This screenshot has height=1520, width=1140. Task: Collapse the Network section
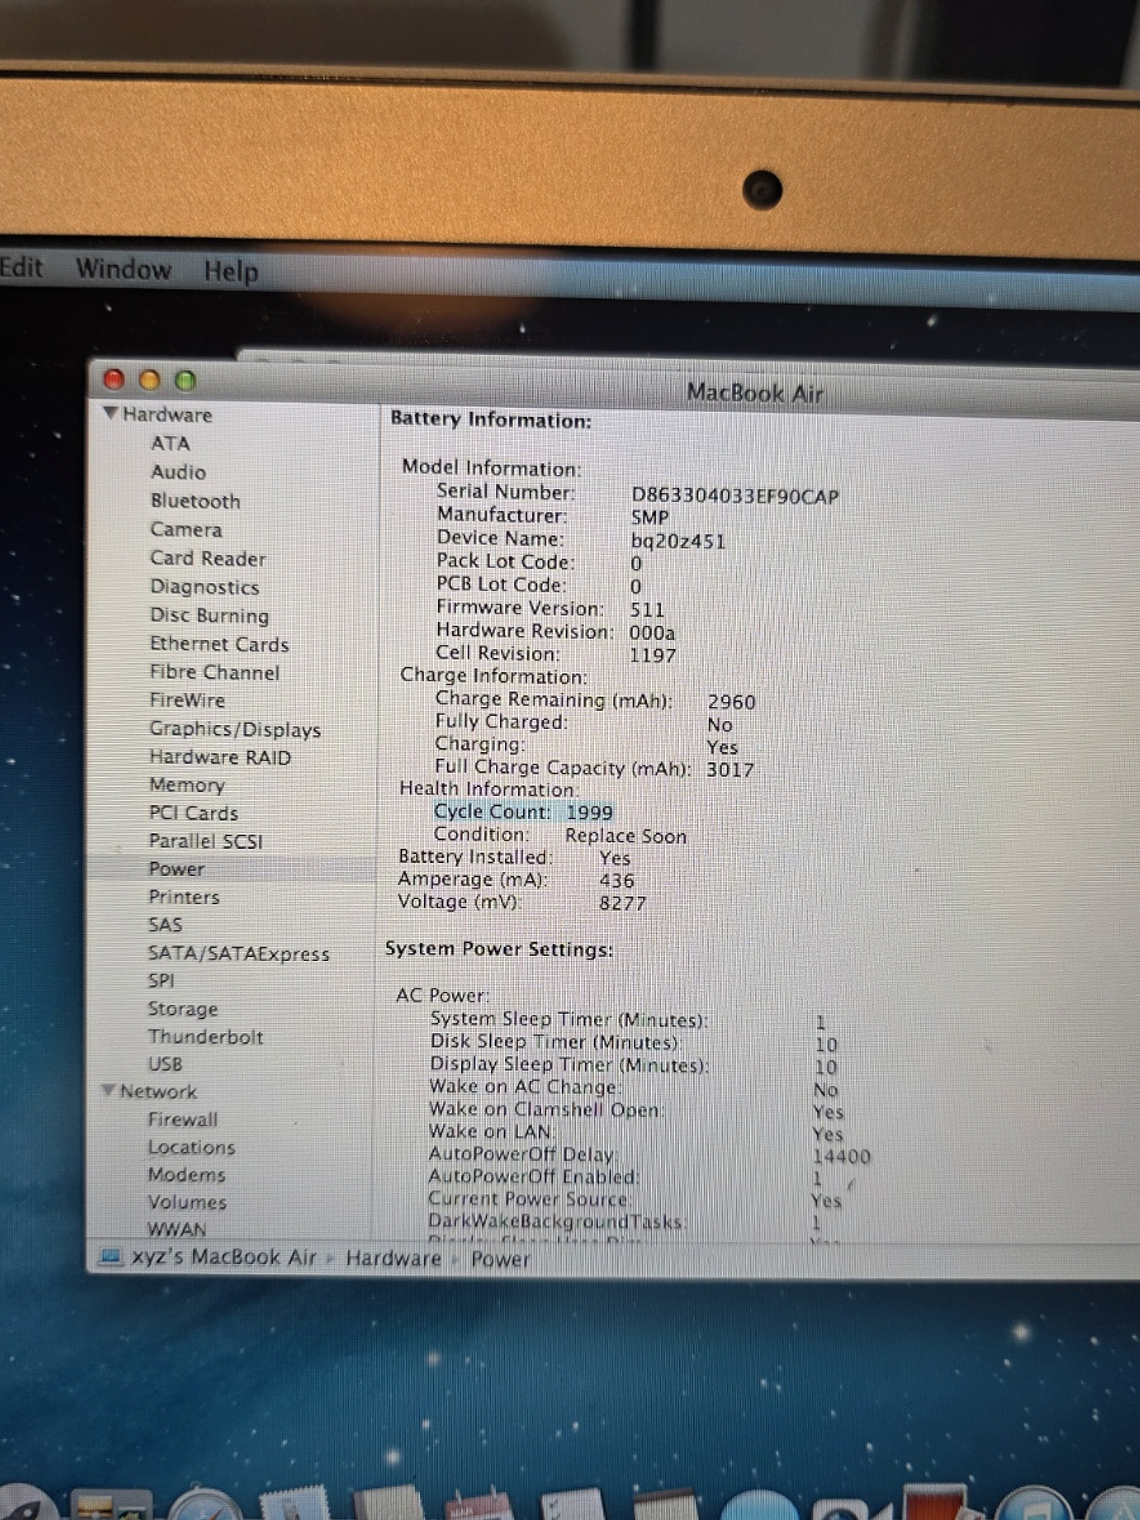pos(108,1092)
